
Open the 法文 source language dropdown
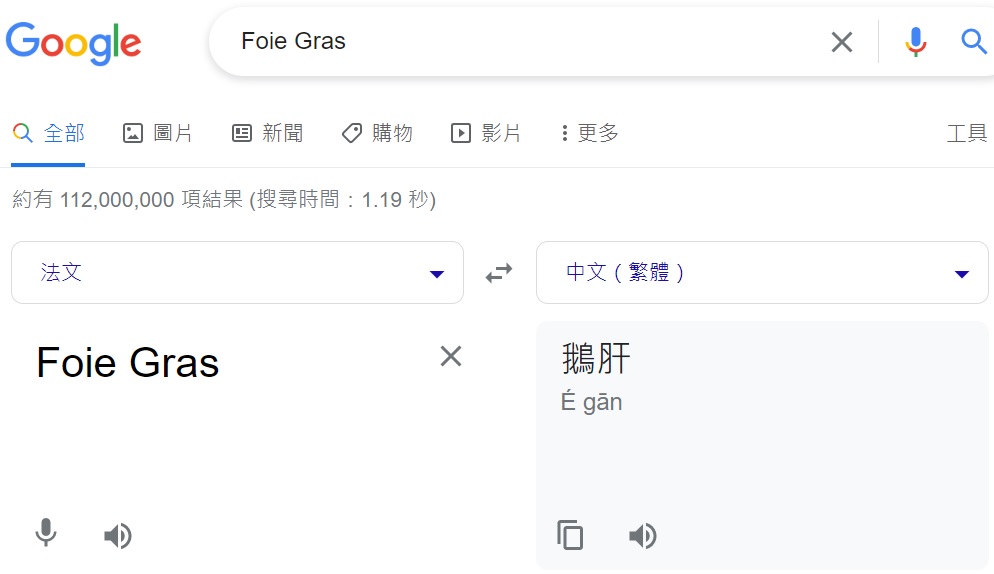[x=237, y=273]
